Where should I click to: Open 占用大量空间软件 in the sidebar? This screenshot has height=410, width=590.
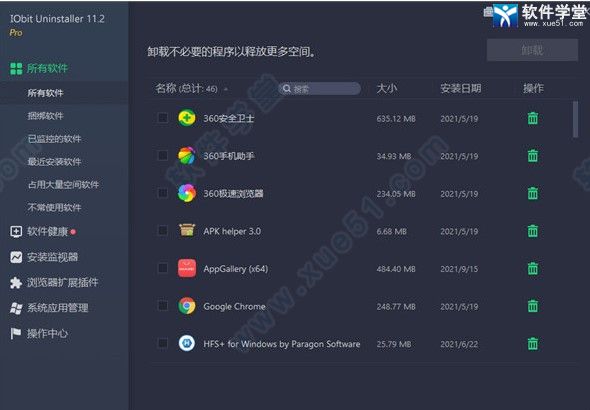(x=64, y=185)
